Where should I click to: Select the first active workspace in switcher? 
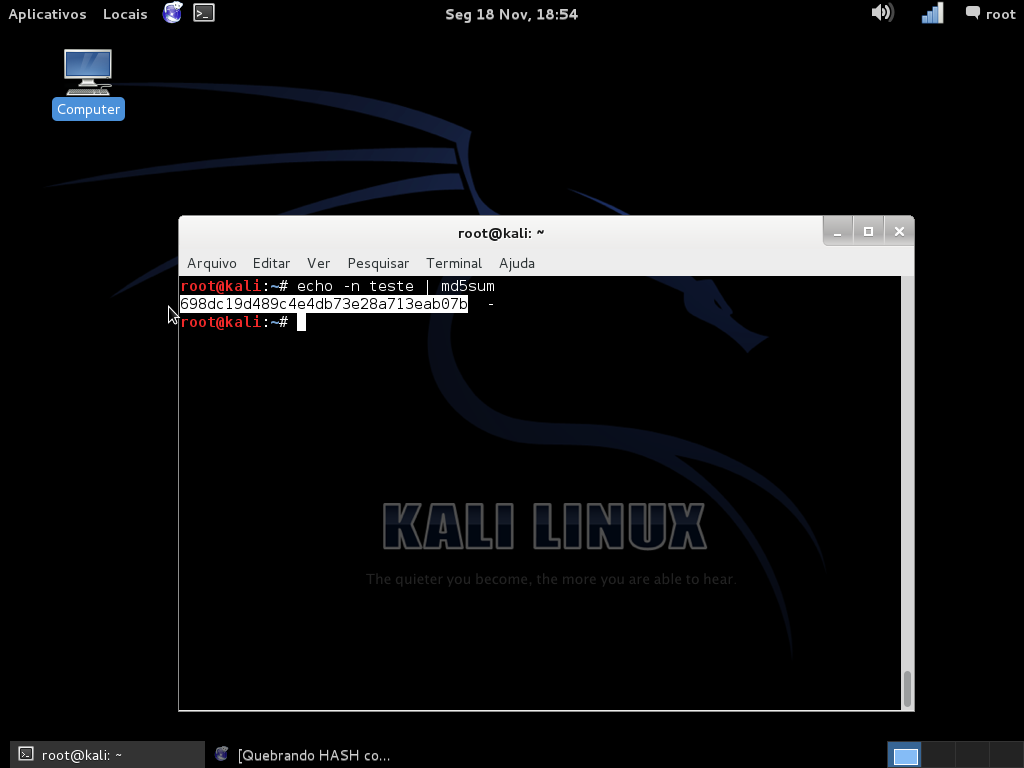[905, 755]
